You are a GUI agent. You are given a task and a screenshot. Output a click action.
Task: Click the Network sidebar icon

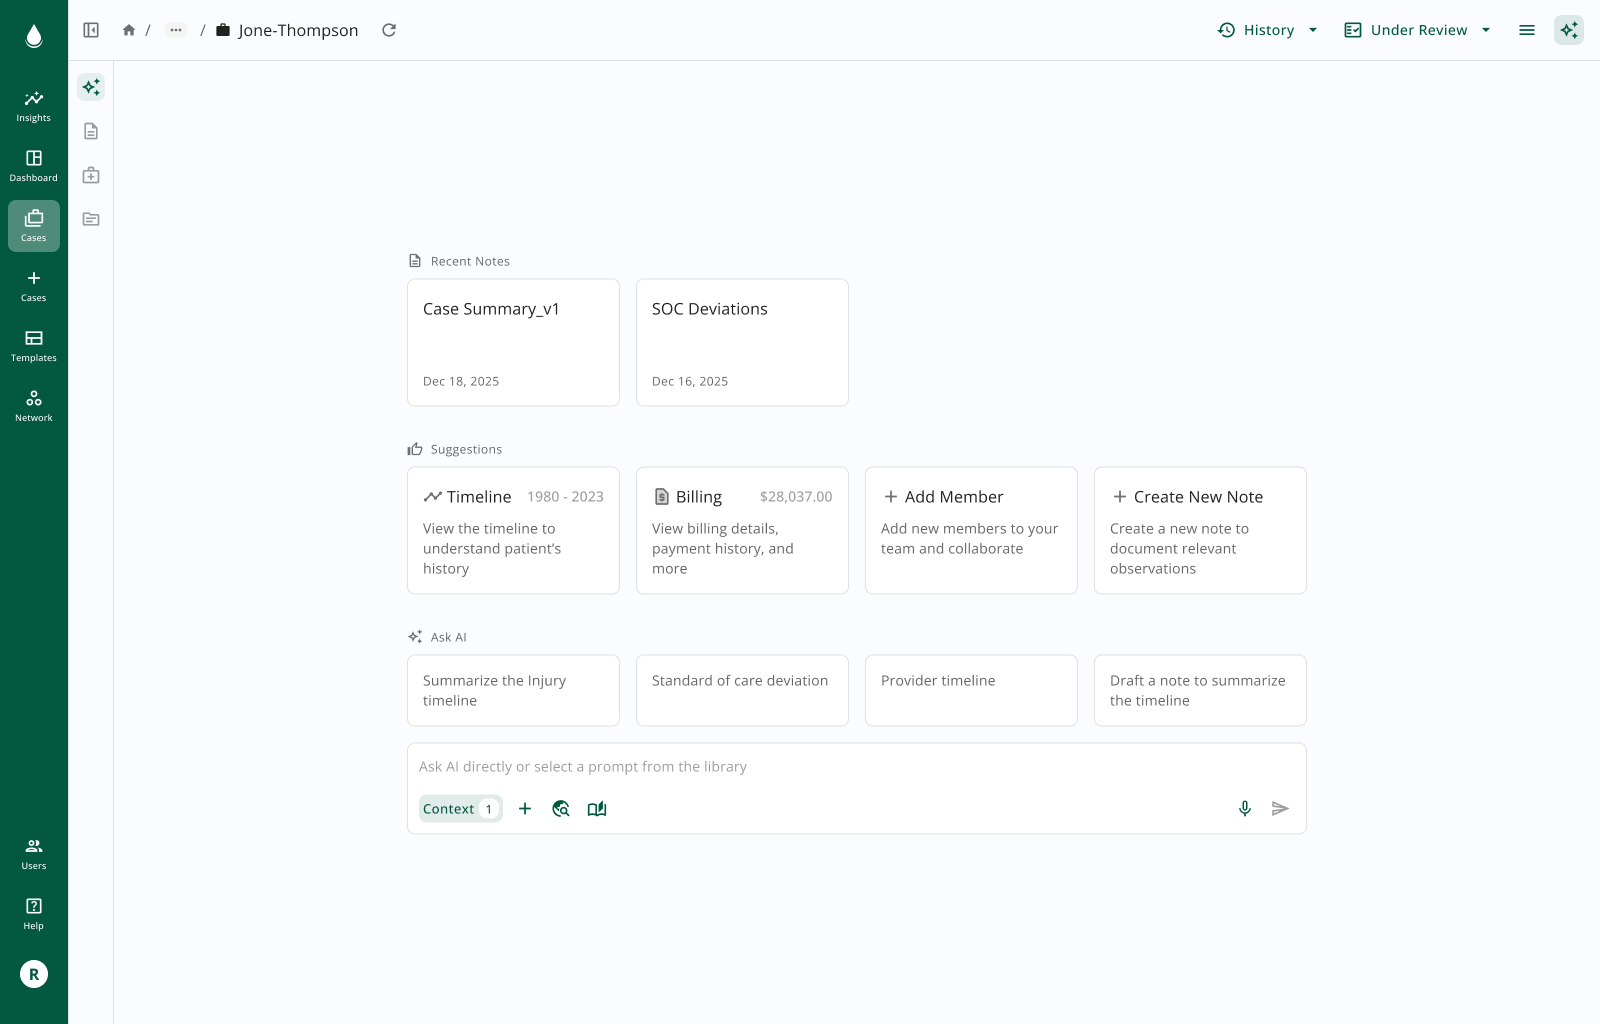pyautogui.click(x=33, y=405)
